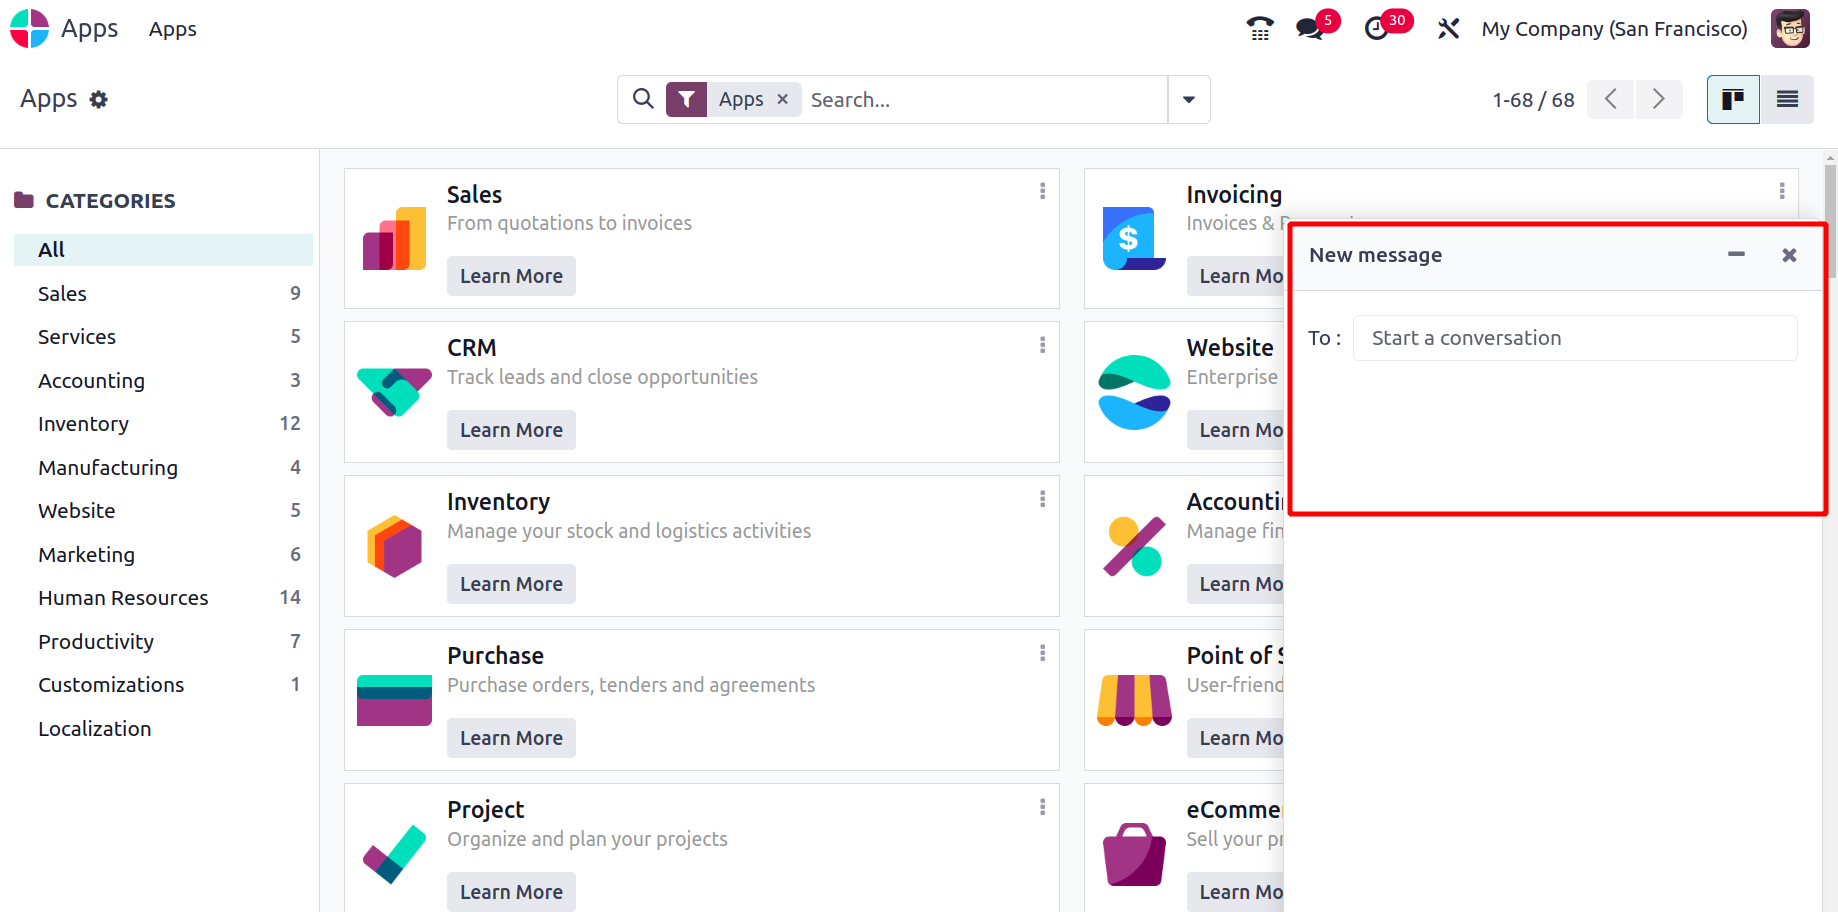Viewport: 1838px width, 912px height.
Task: Open Inventory card options menu
Action: tap(1042, 499)
